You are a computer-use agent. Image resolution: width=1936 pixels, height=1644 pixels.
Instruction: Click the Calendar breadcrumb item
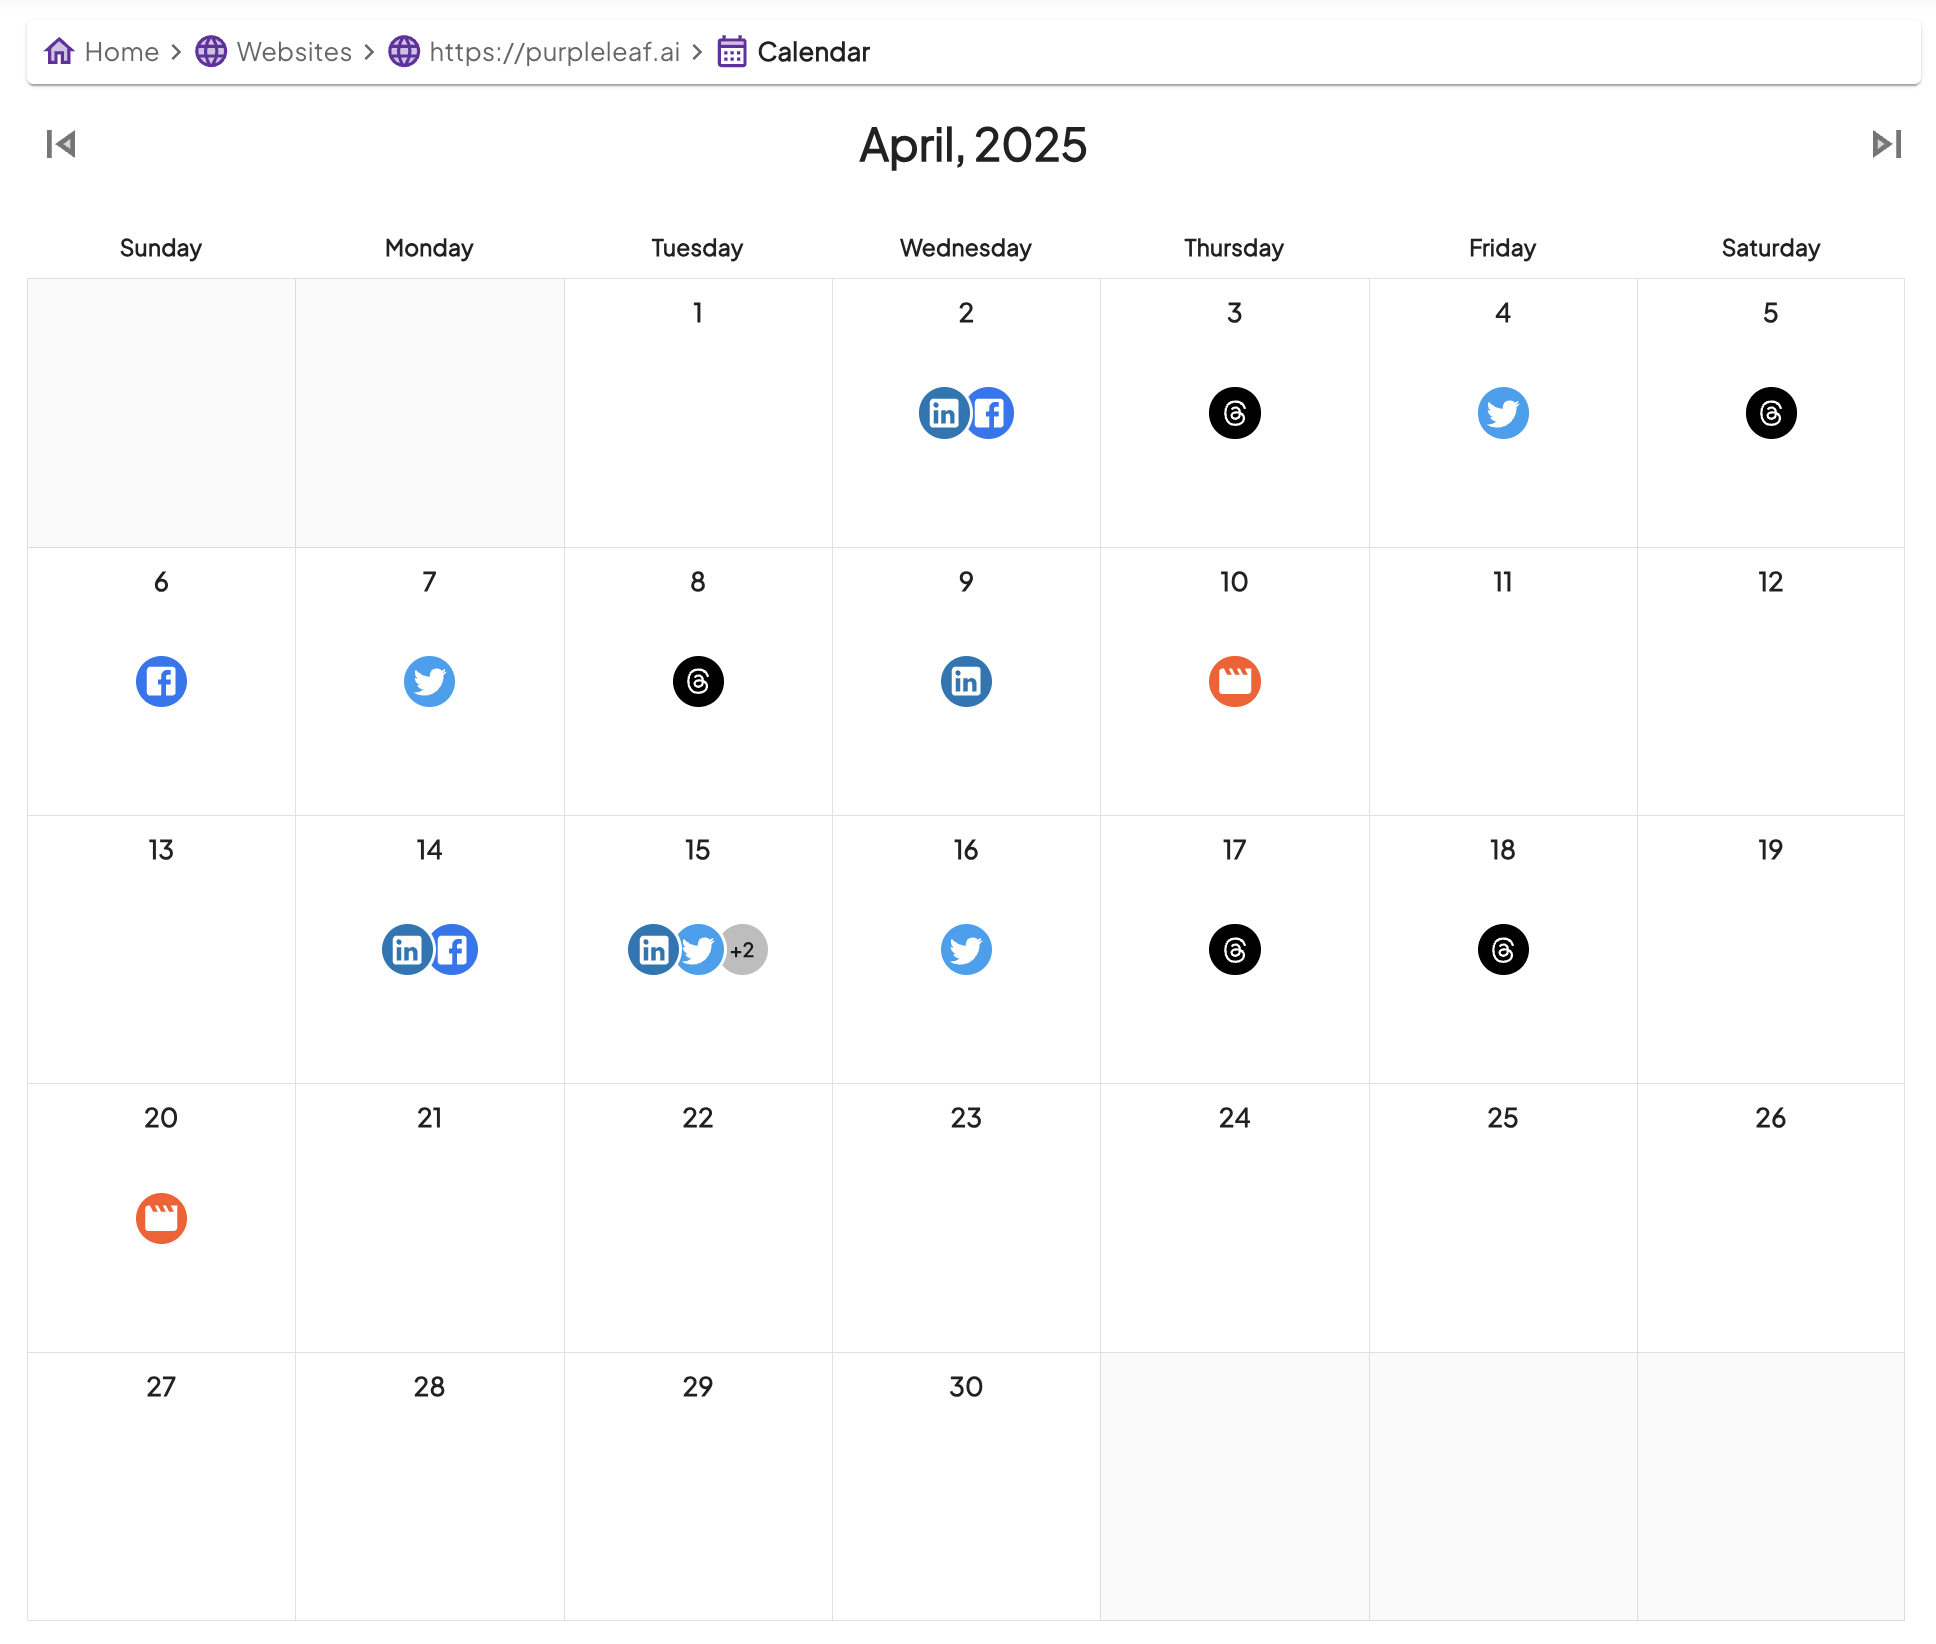pyautogui.click(x=795, y=52)
